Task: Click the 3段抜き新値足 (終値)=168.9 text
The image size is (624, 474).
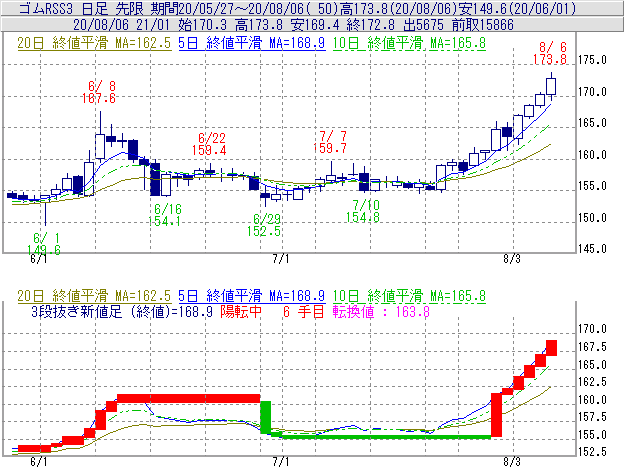Action: 122,312
